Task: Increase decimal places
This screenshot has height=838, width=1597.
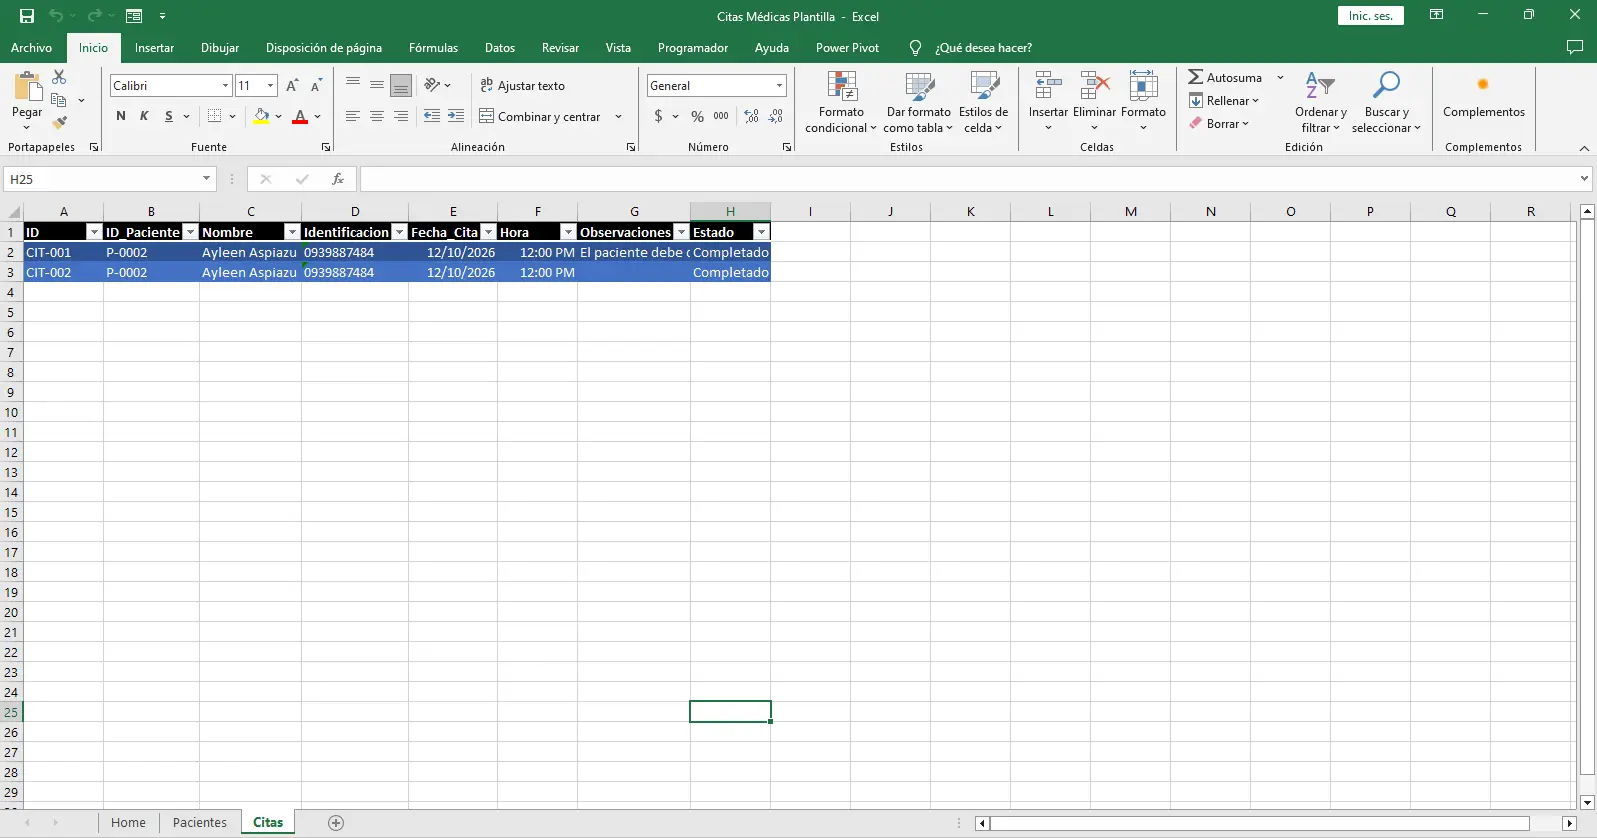Action: pyautogui.click(x=752, y=117)
